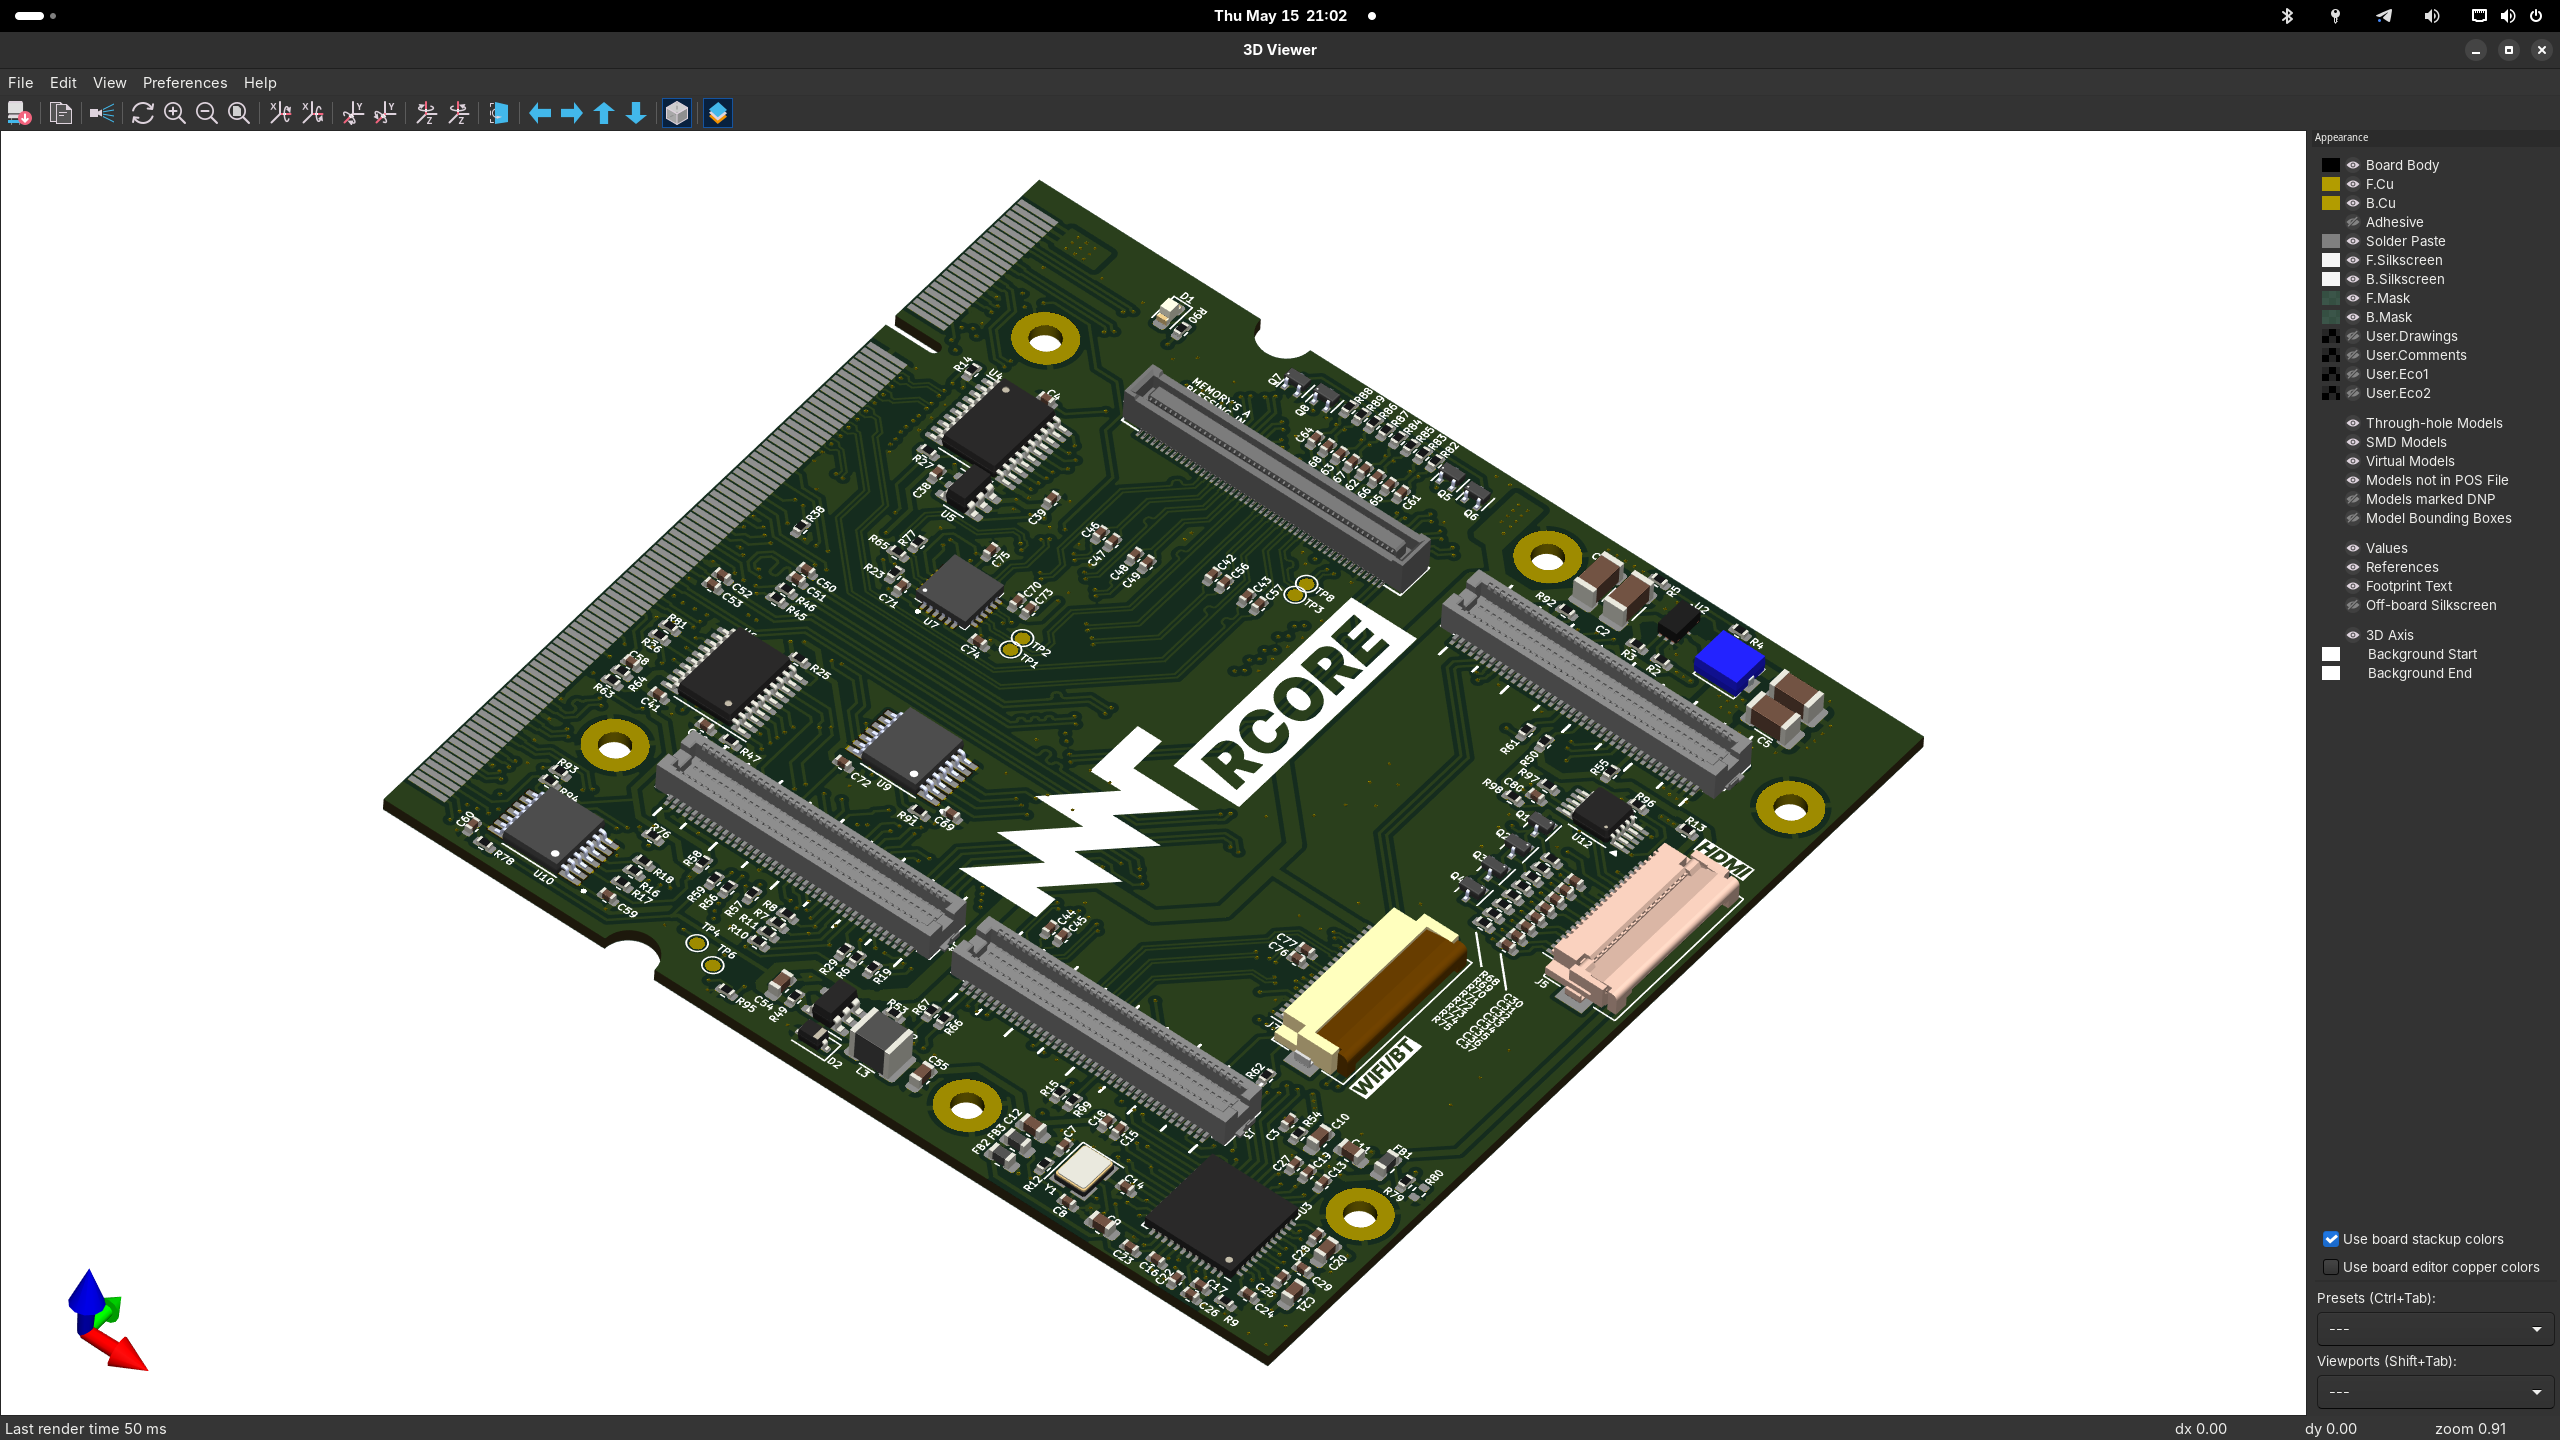Rotate X counterclockwise icon
Screen dimensions: 2560x1440
click(x=313, y=113)
